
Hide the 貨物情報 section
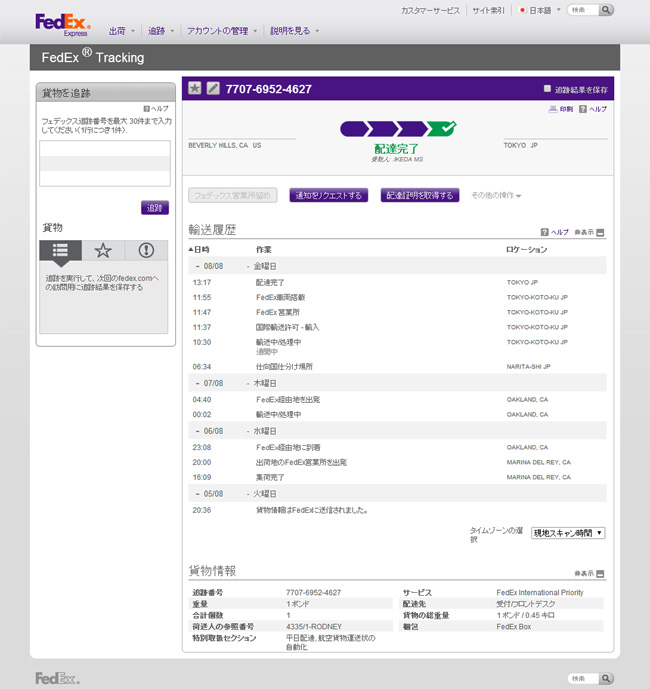coord(600,573)
